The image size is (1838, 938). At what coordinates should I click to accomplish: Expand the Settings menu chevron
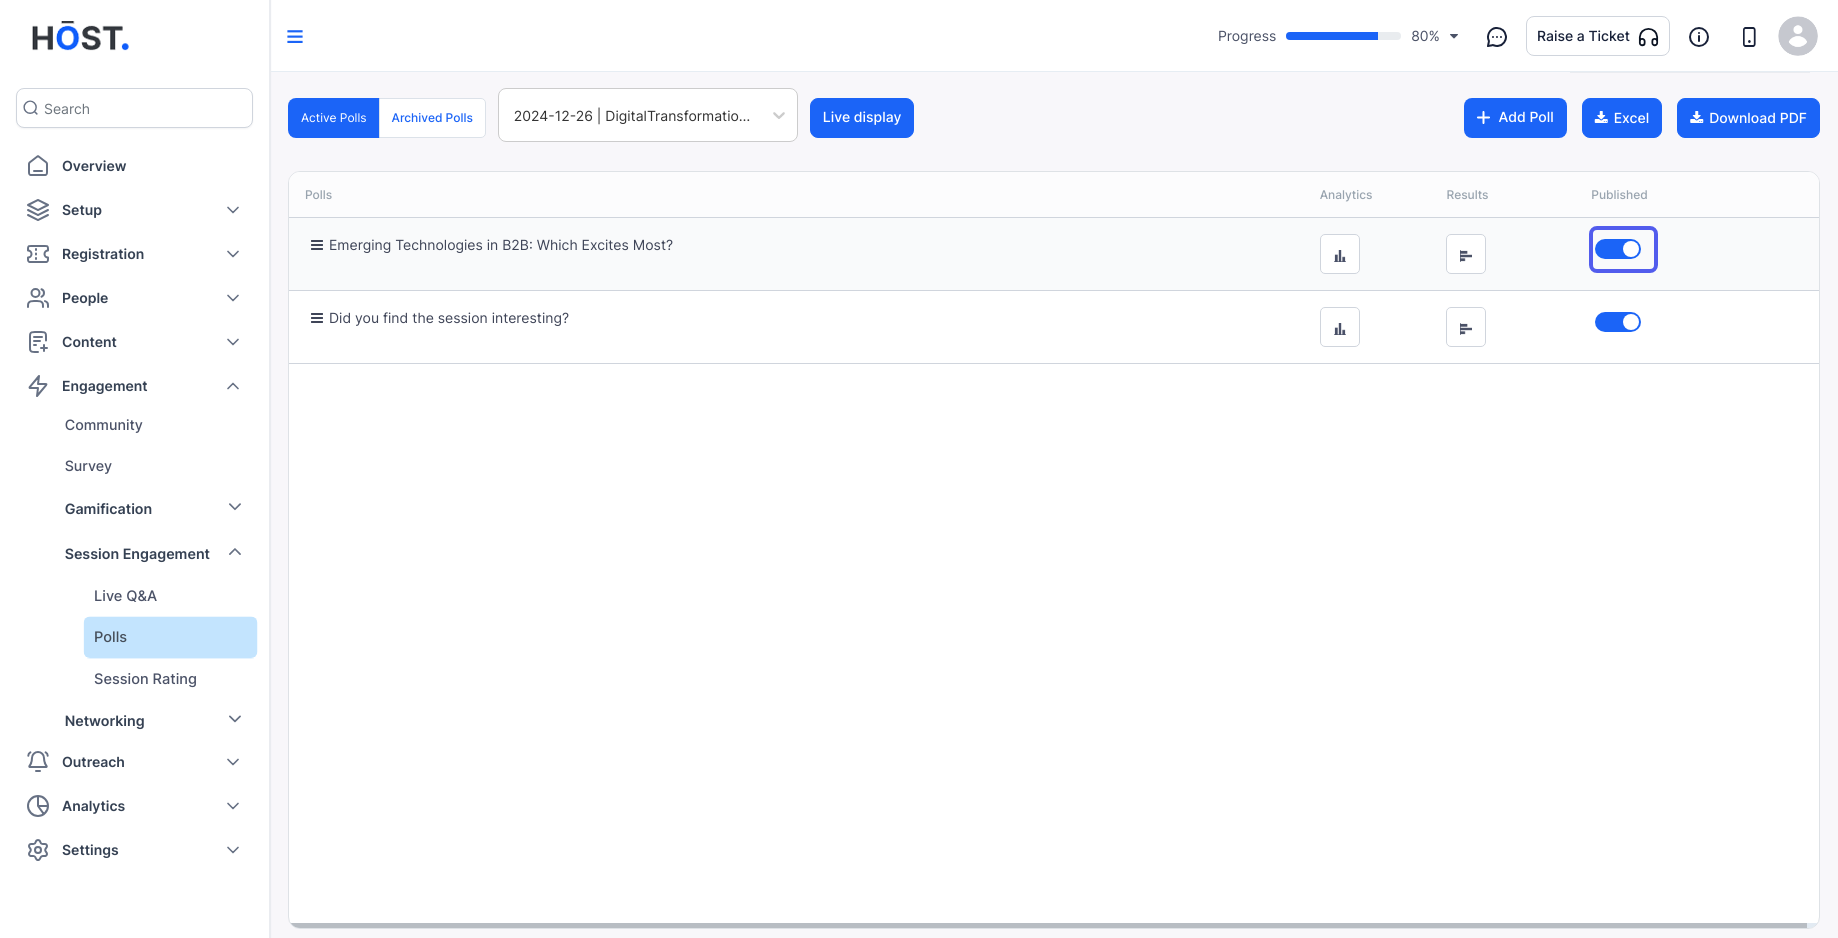click(233, 850)
